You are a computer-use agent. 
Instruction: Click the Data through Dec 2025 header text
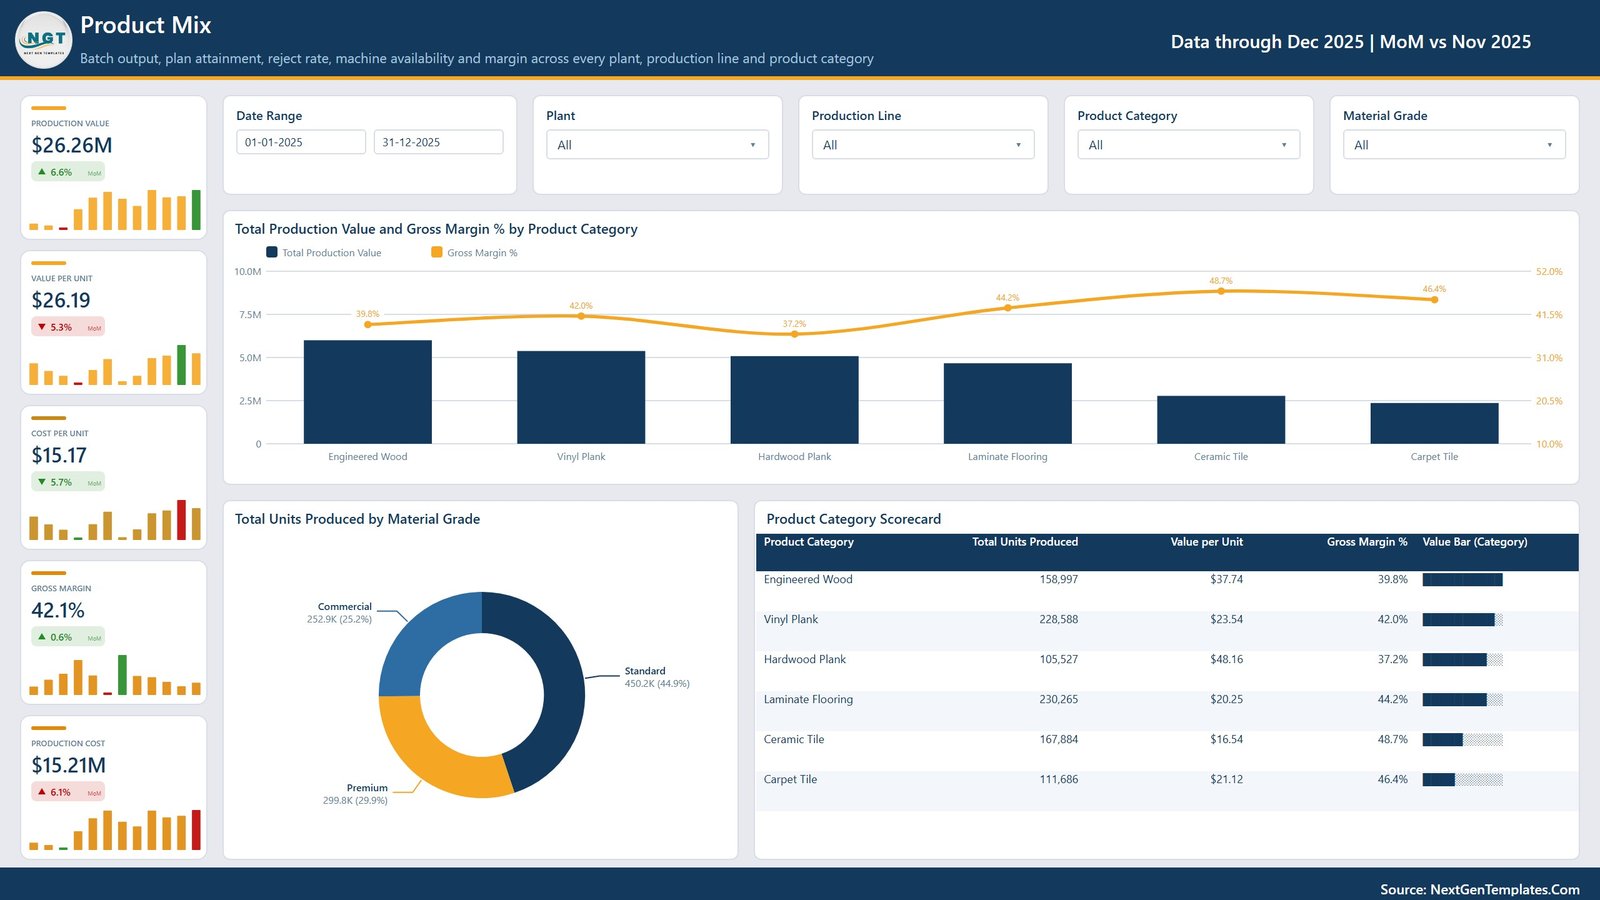point(1351,42)
